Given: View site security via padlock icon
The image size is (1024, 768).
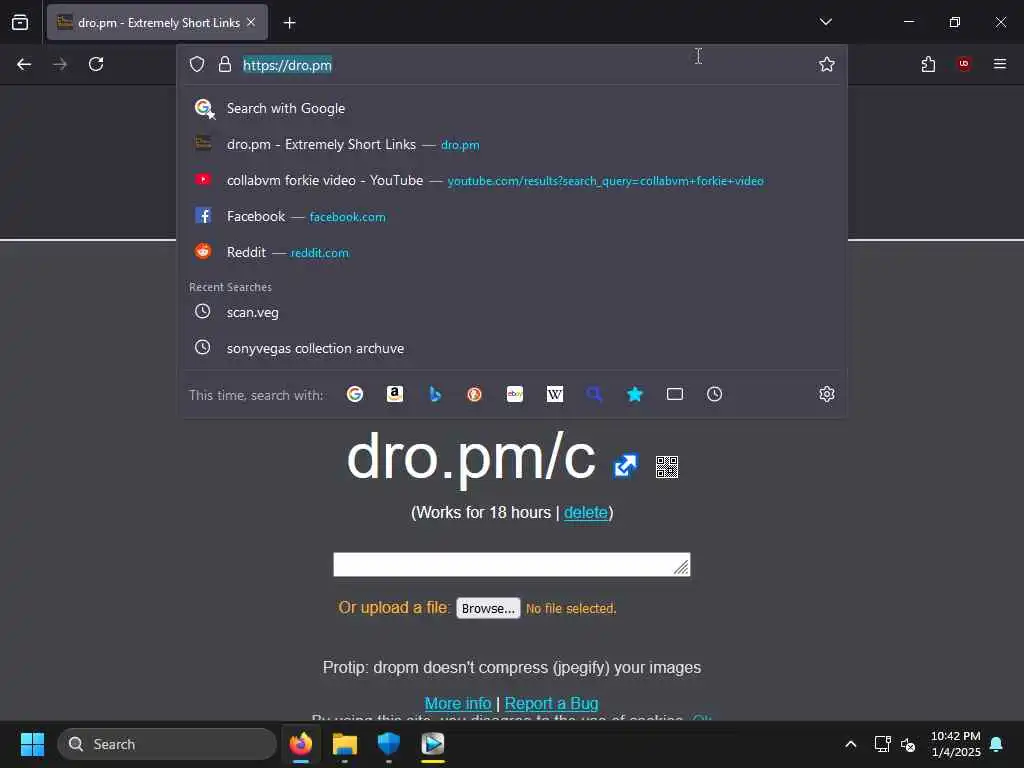Looking at the screenshot, I should (225, 64).
